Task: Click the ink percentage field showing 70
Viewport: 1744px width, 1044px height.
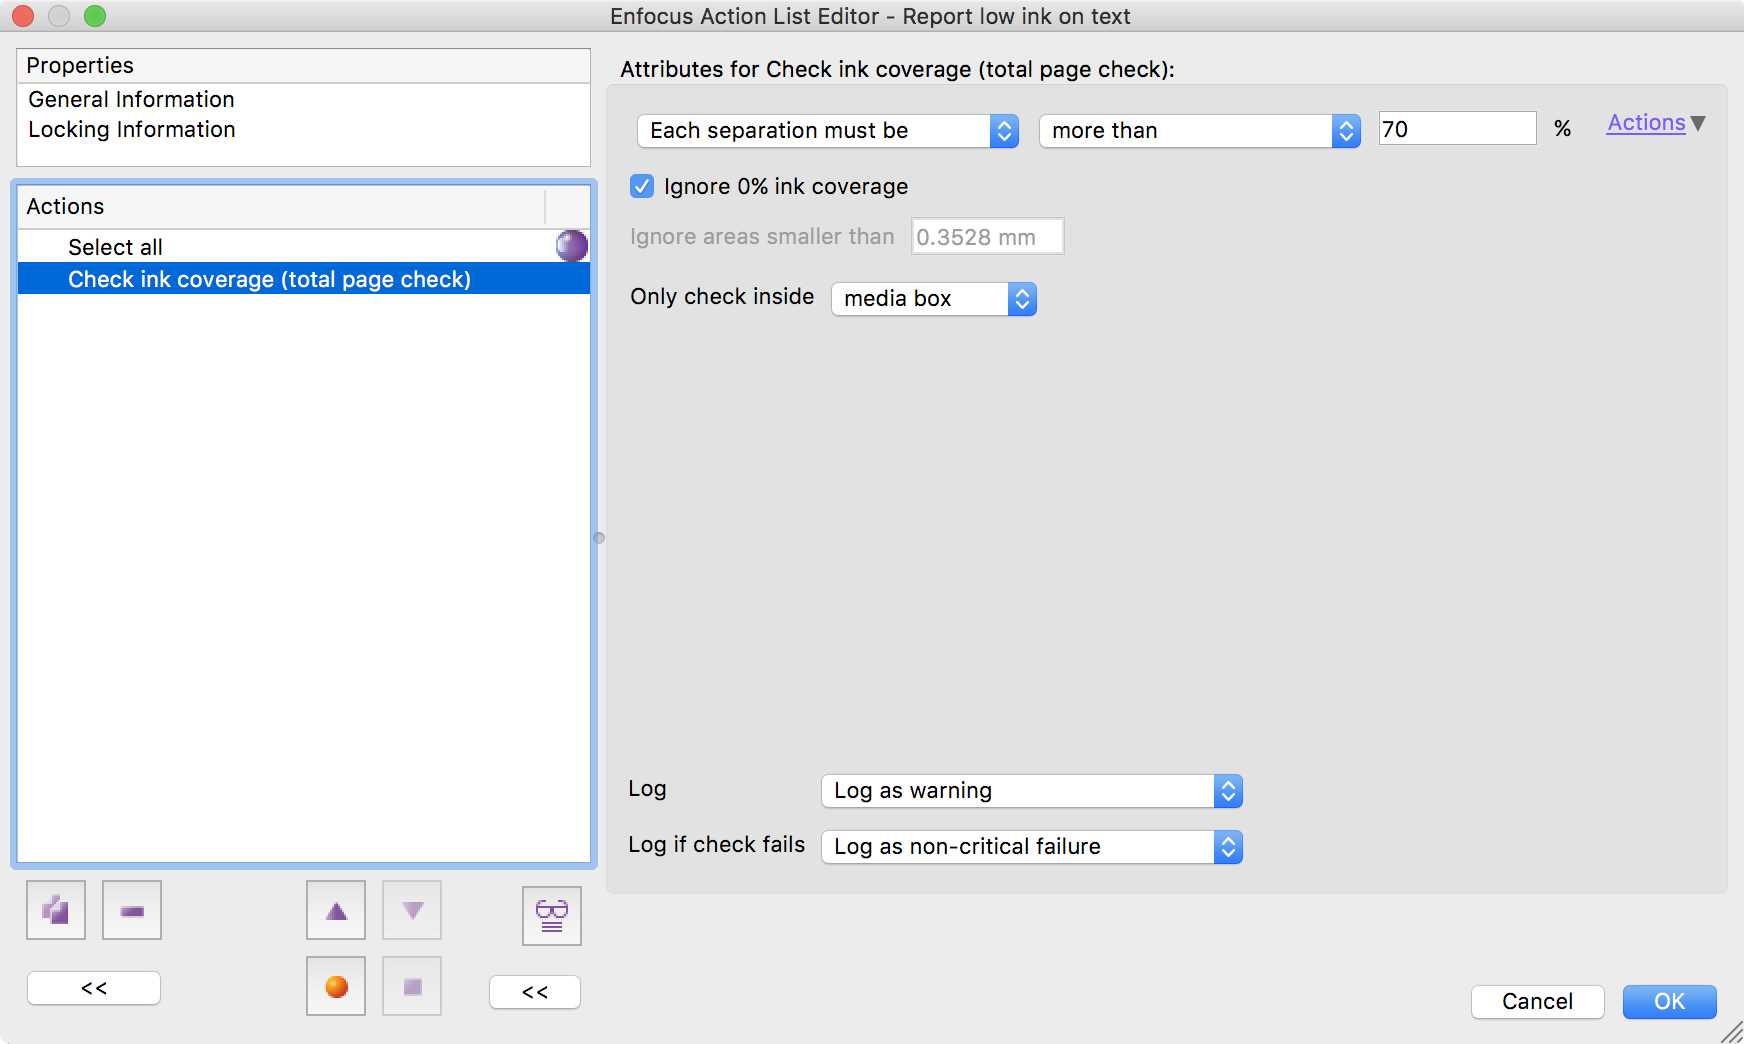Action: [x=1456, y=129]
